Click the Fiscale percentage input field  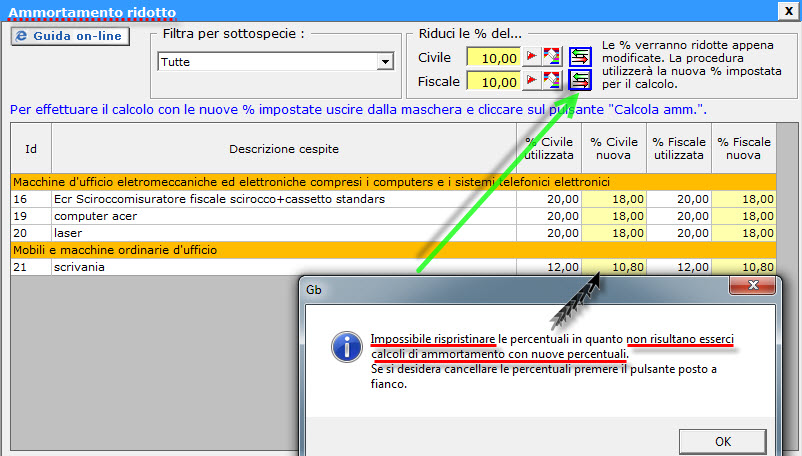[x=493, y=82]
